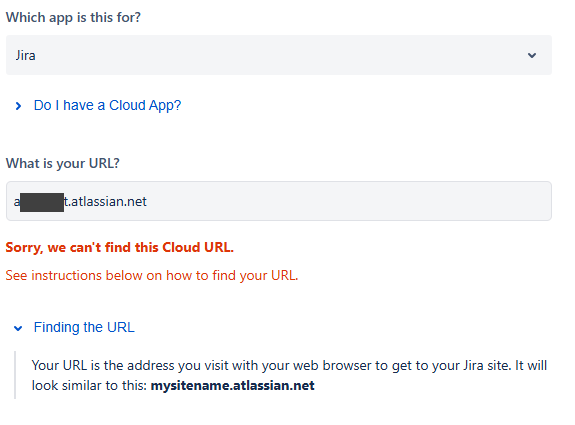
Task: Click the bold 'mysitename.atlassian.net' example text
Action: [x=232, y=386]
